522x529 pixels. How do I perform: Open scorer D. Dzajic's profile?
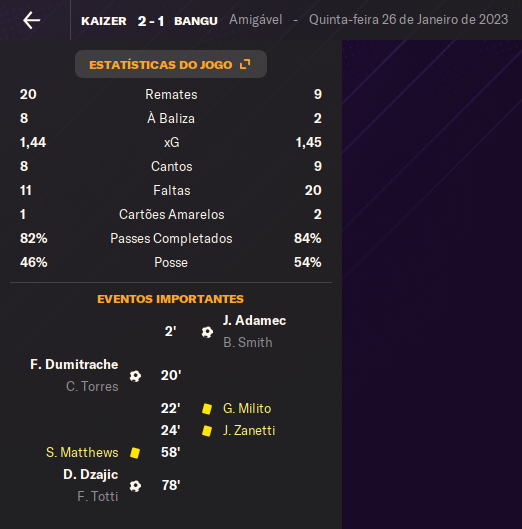click(91, 474)
